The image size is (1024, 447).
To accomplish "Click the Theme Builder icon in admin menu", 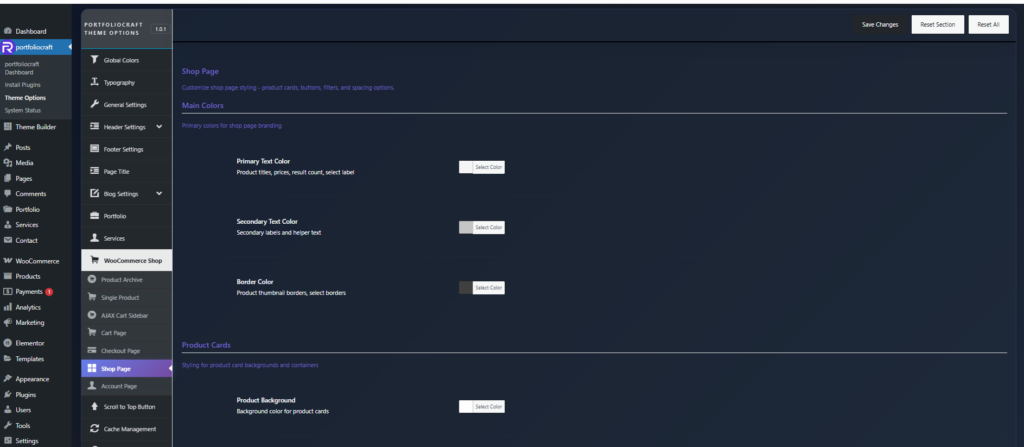I will coord(8,127).
